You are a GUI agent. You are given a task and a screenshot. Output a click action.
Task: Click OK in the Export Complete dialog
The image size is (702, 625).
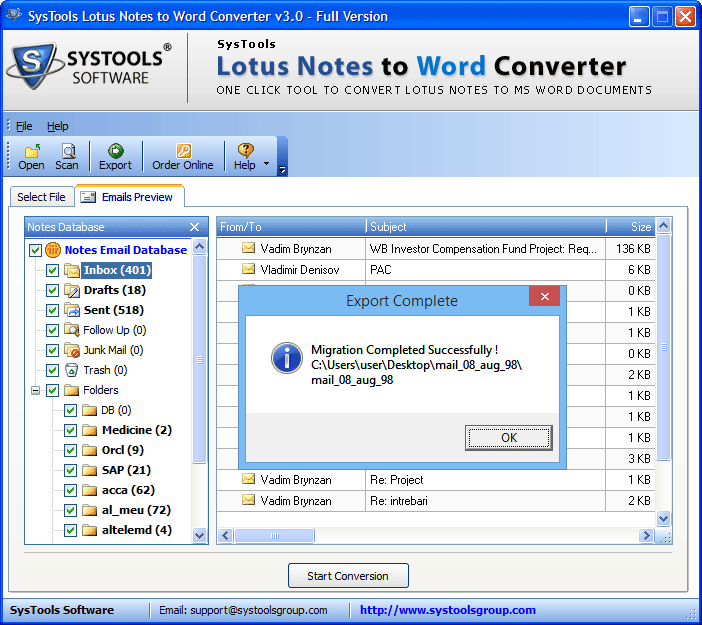[x=509, y=437]
